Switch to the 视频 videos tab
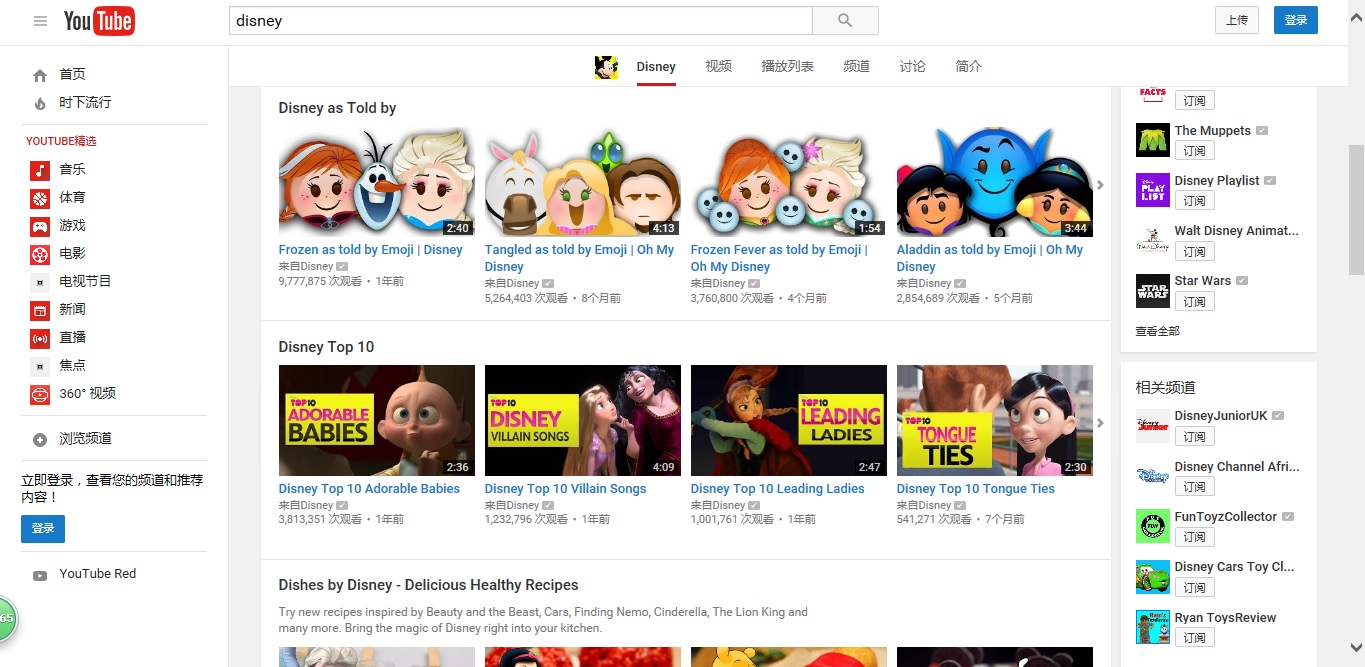Image resolution: width=1365 pixels, height=667 pixels. (718, 67)
